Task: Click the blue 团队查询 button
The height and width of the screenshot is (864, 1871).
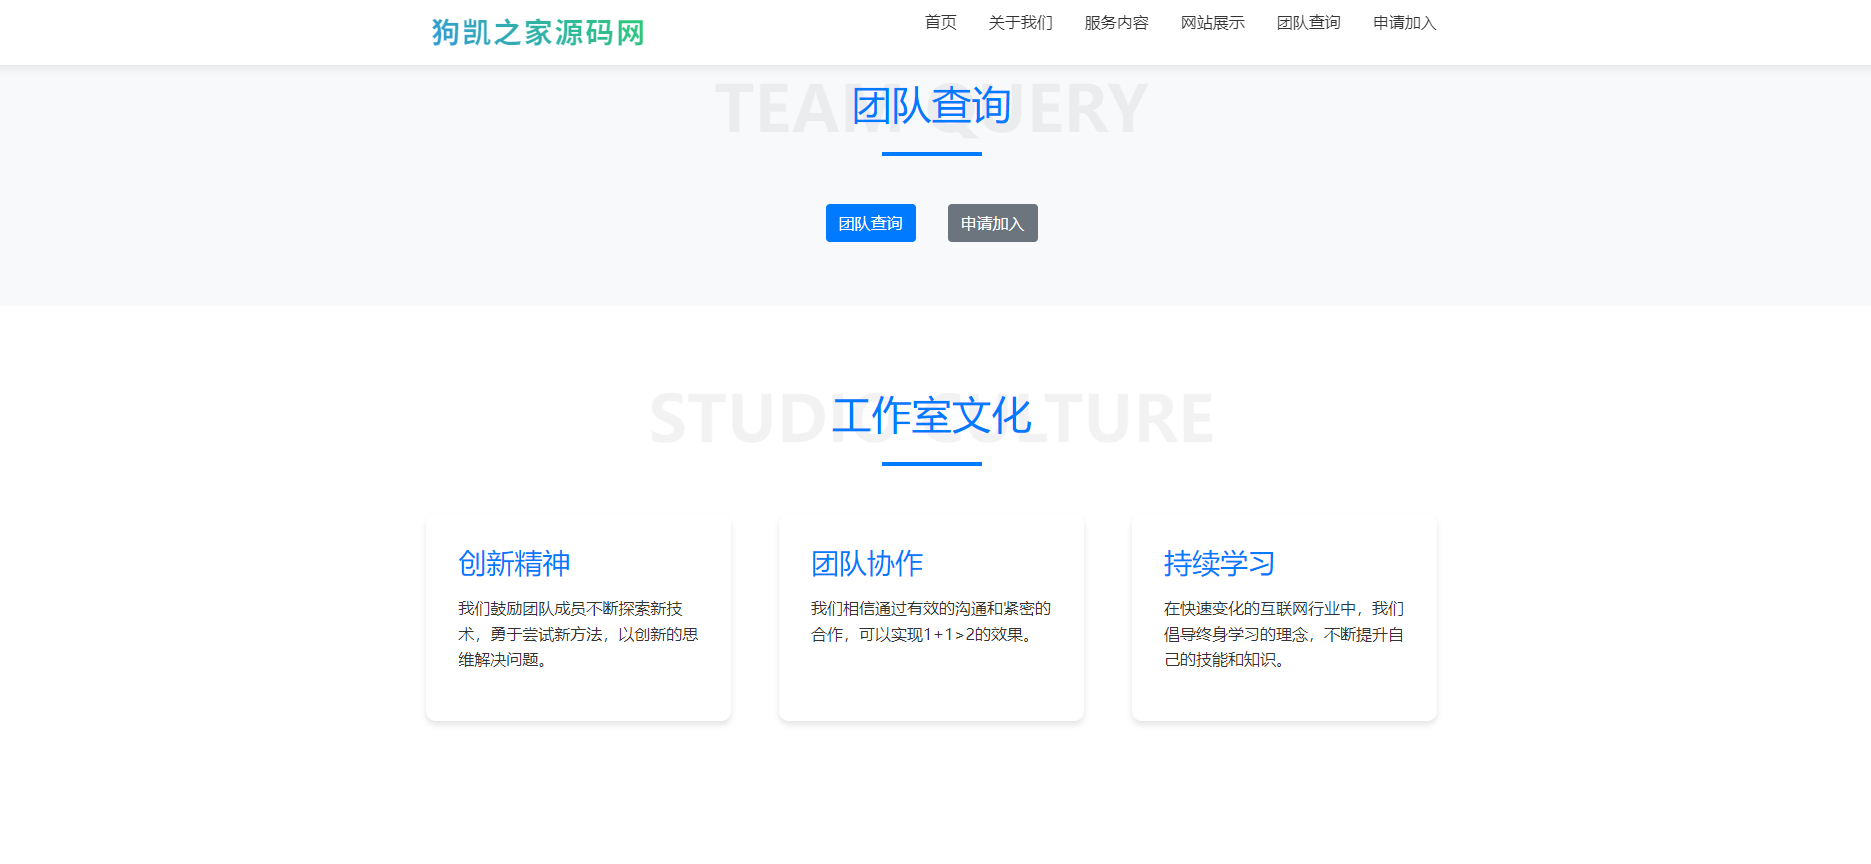Action: coord(871,223)
